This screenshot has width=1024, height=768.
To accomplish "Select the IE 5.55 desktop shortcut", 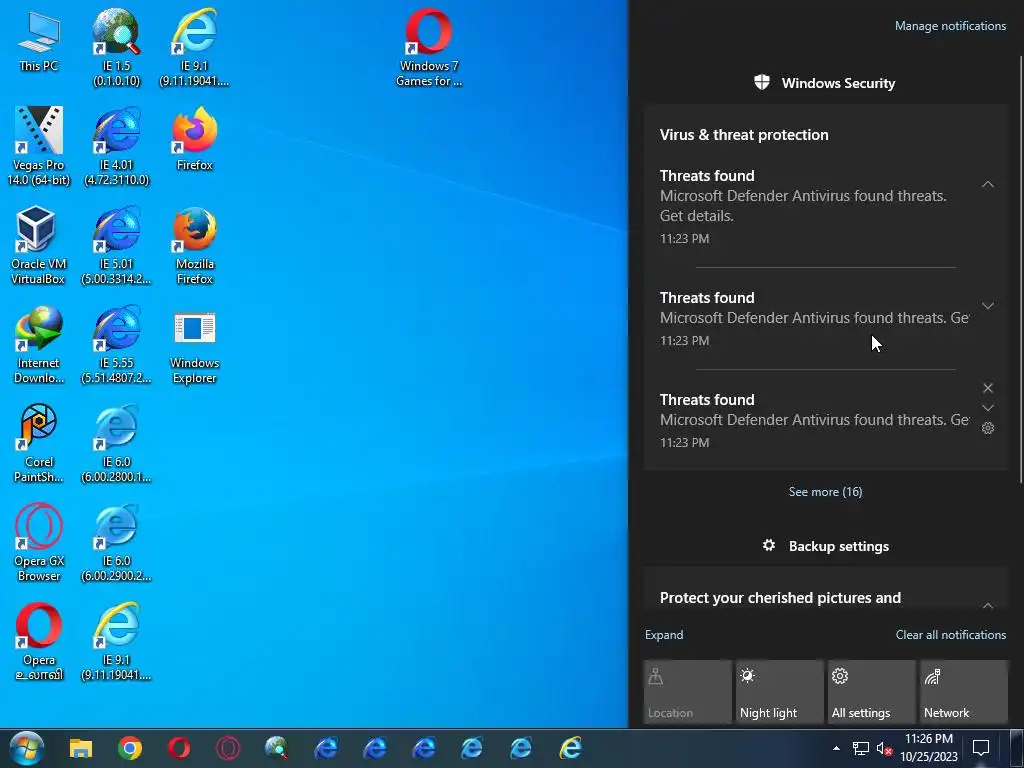I will click(116, 345).
